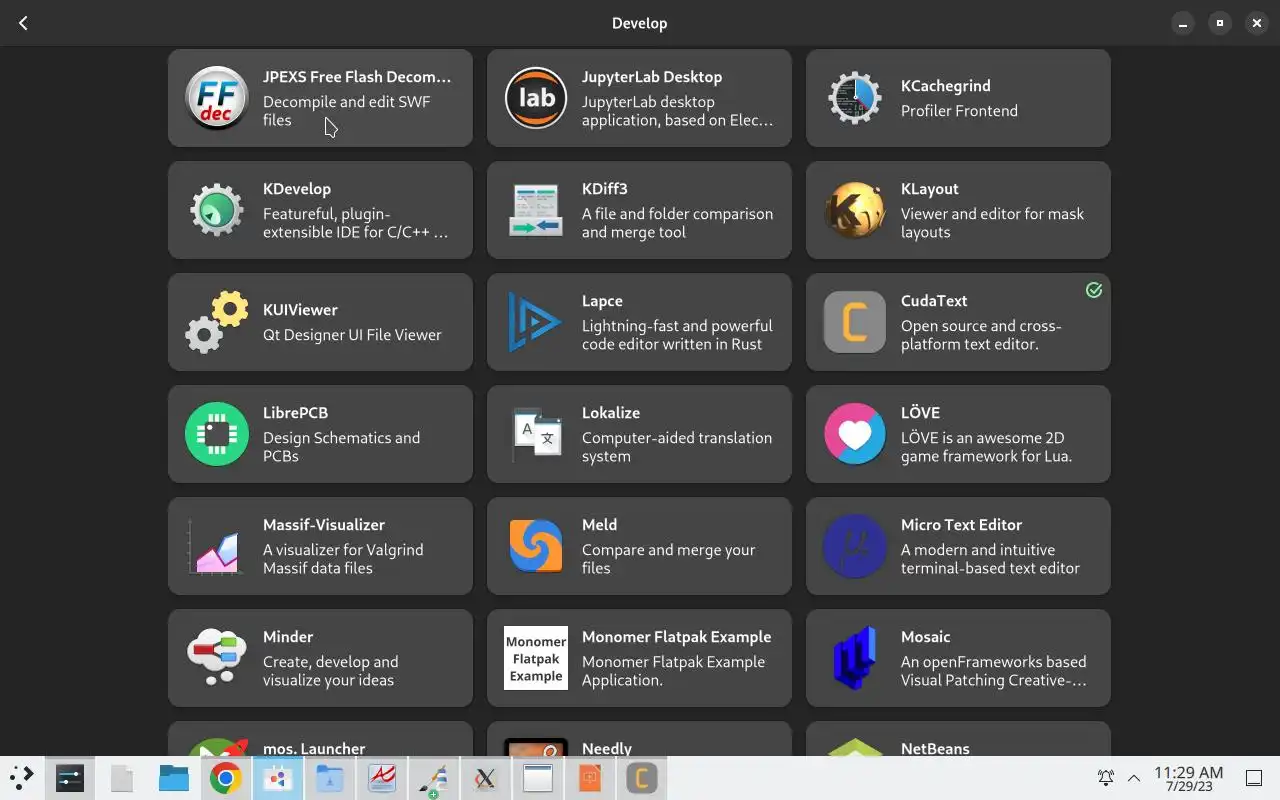Click the Lapce blue triangle icon
Viewport: 1280px width, 800px height.
point(534,322)
